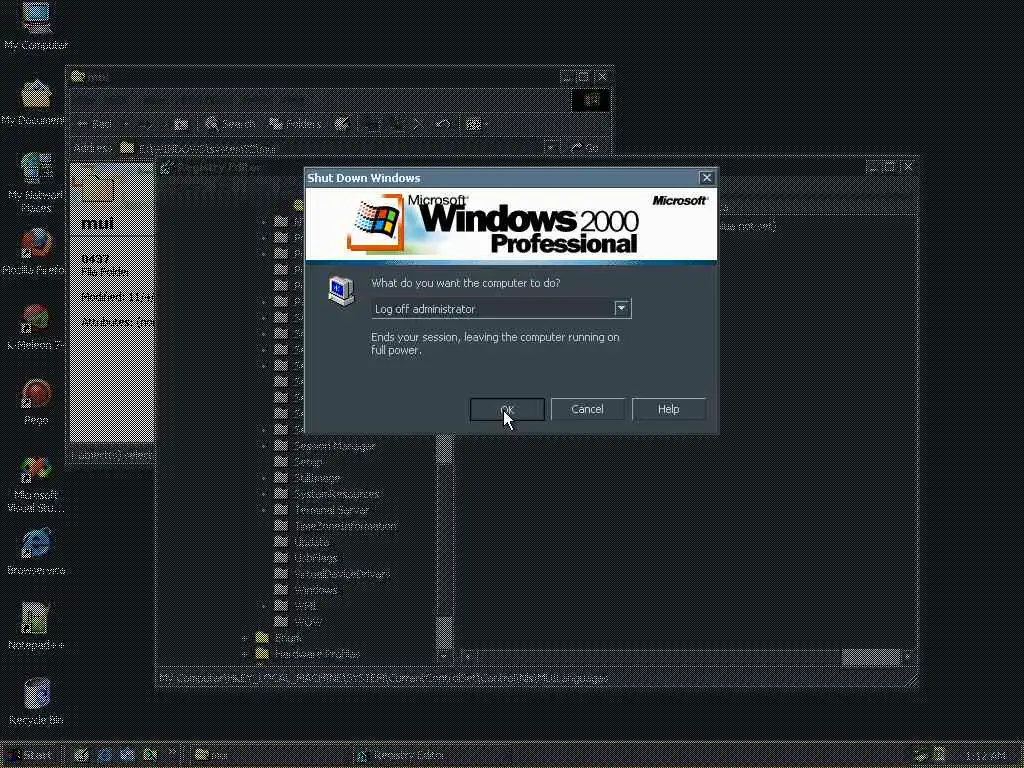
Task: Confirm with the OK button
Action: (507, 409)
